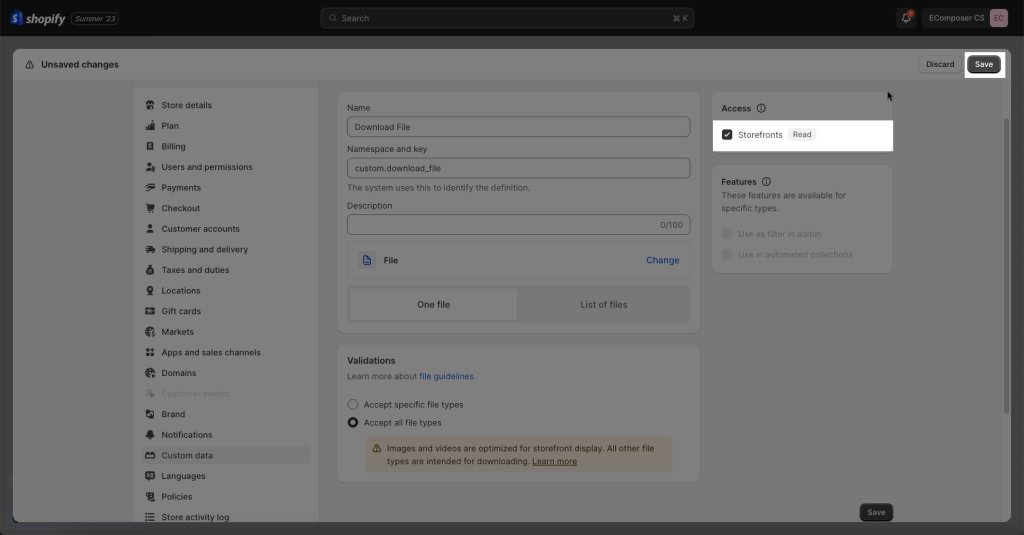Click the Store activity log icon

point(150,517)
